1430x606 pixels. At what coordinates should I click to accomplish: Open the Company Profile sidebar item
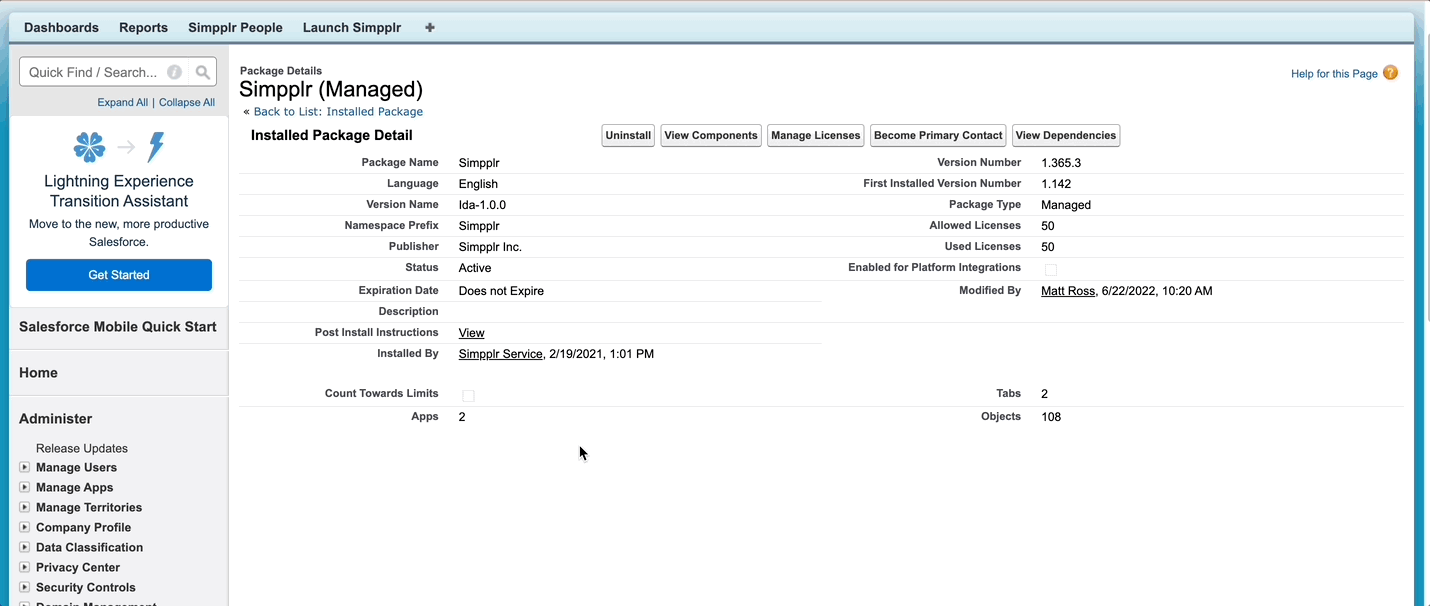pos(83,527)
